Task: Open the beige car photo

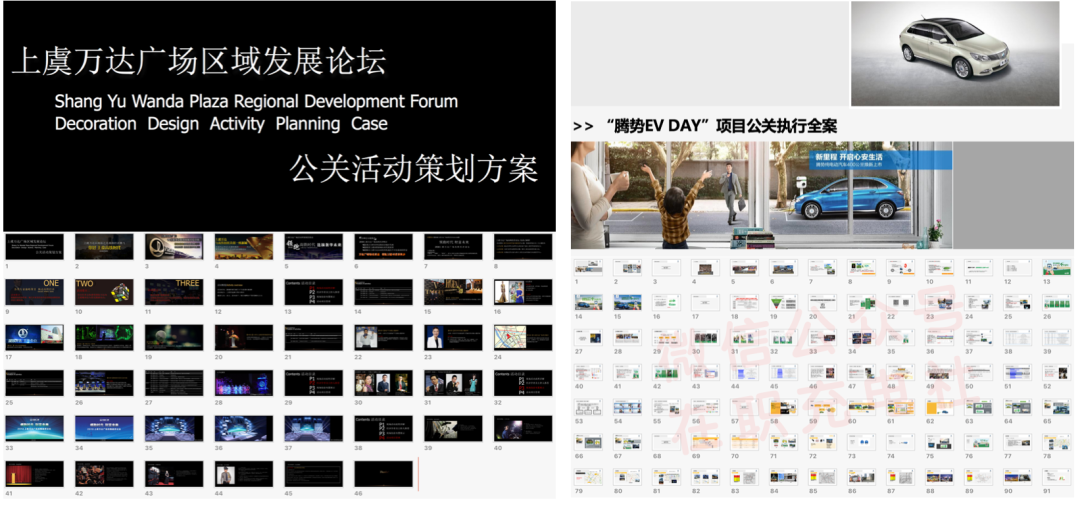Action: [955, 54]
